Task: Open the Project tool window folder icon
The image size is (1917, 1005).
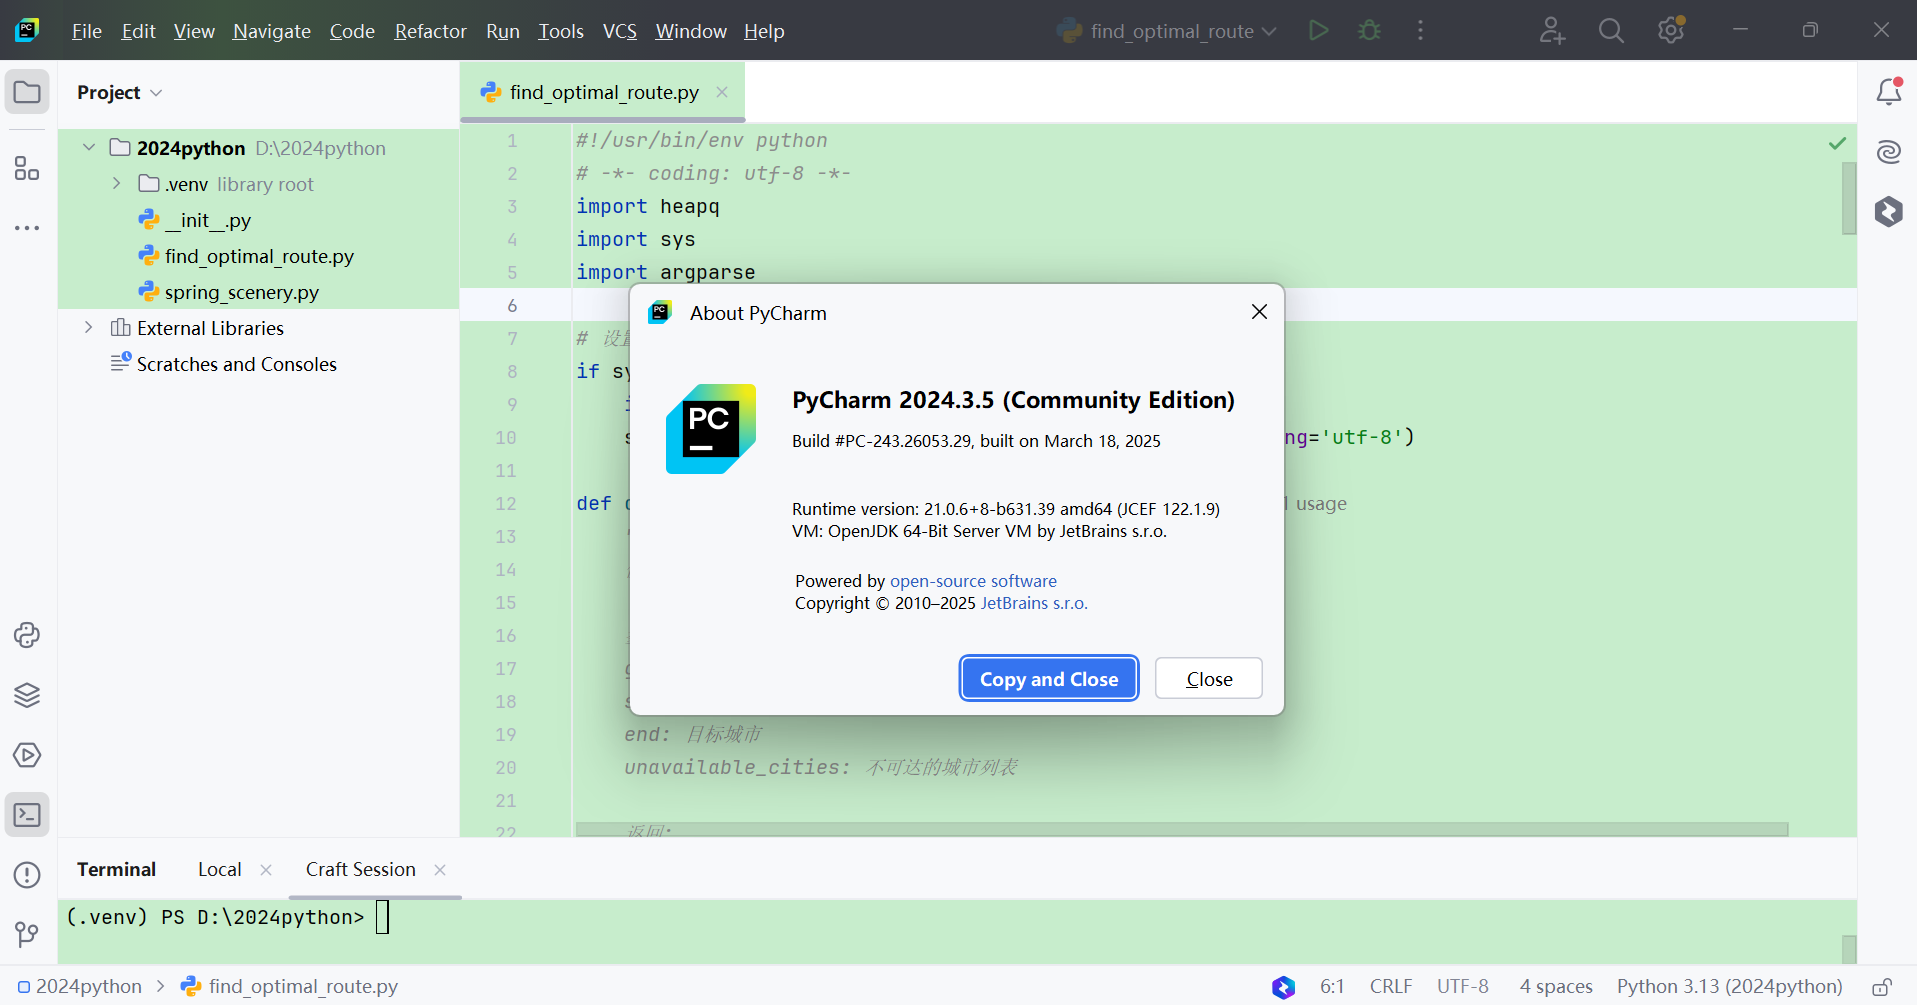Action: (x=27, y=92)
